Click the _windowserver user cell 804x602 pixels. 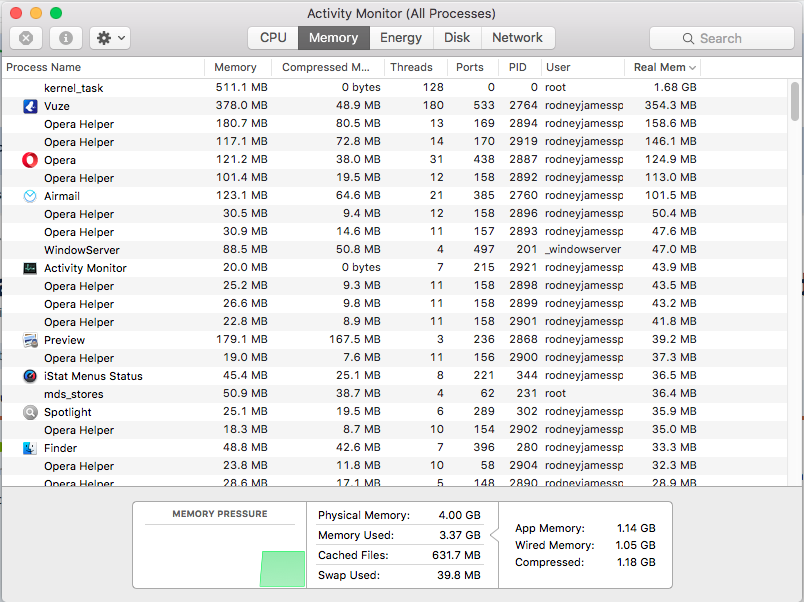(583, 250)
